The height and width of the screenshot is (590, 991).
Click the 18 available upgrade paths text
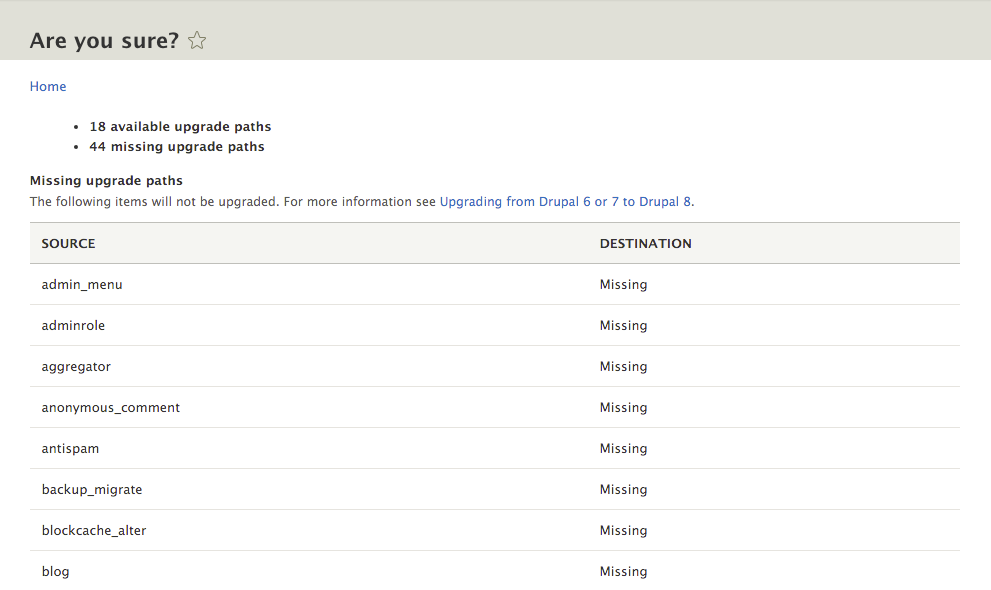[180, 127]
